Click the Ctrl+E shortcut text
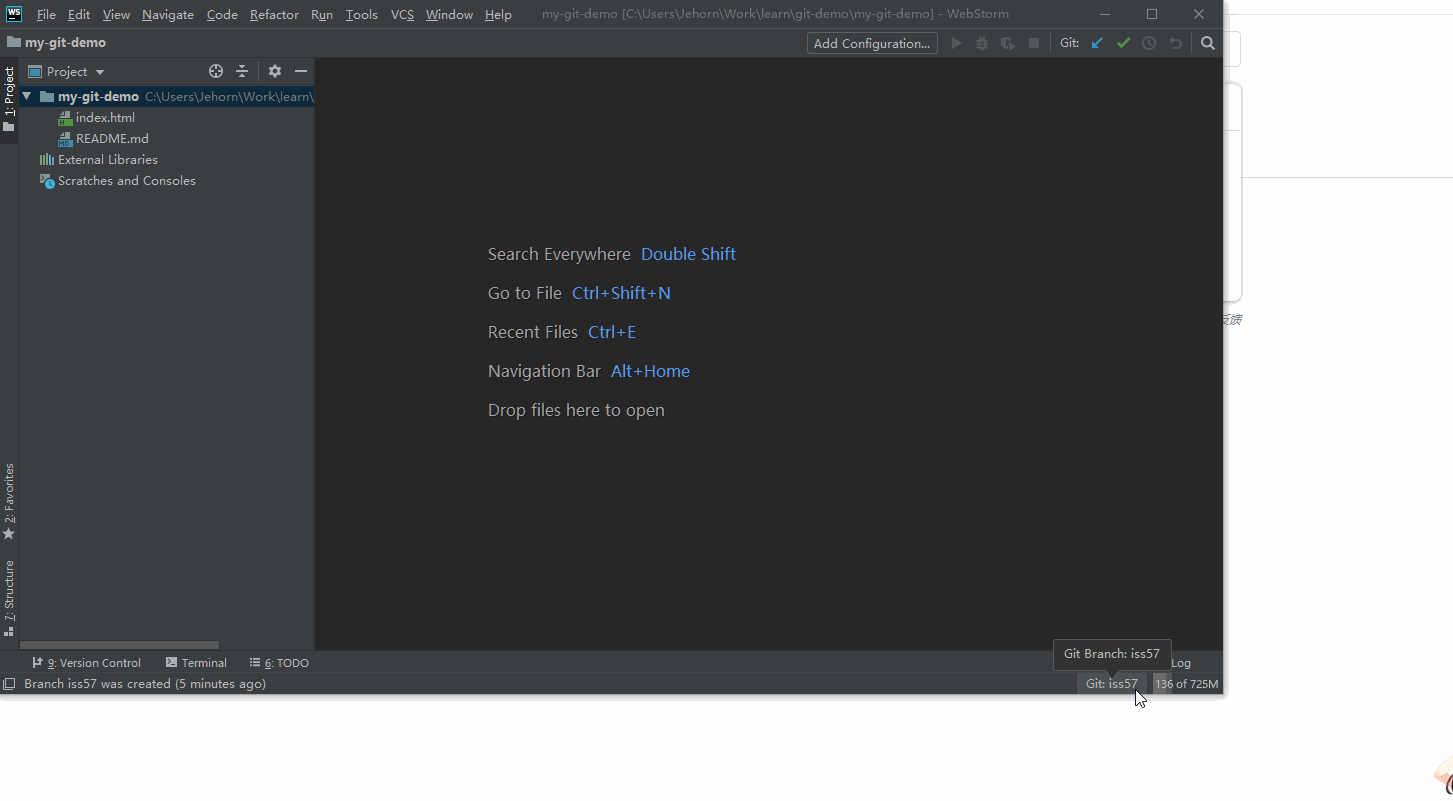 [x=612, y=332]
